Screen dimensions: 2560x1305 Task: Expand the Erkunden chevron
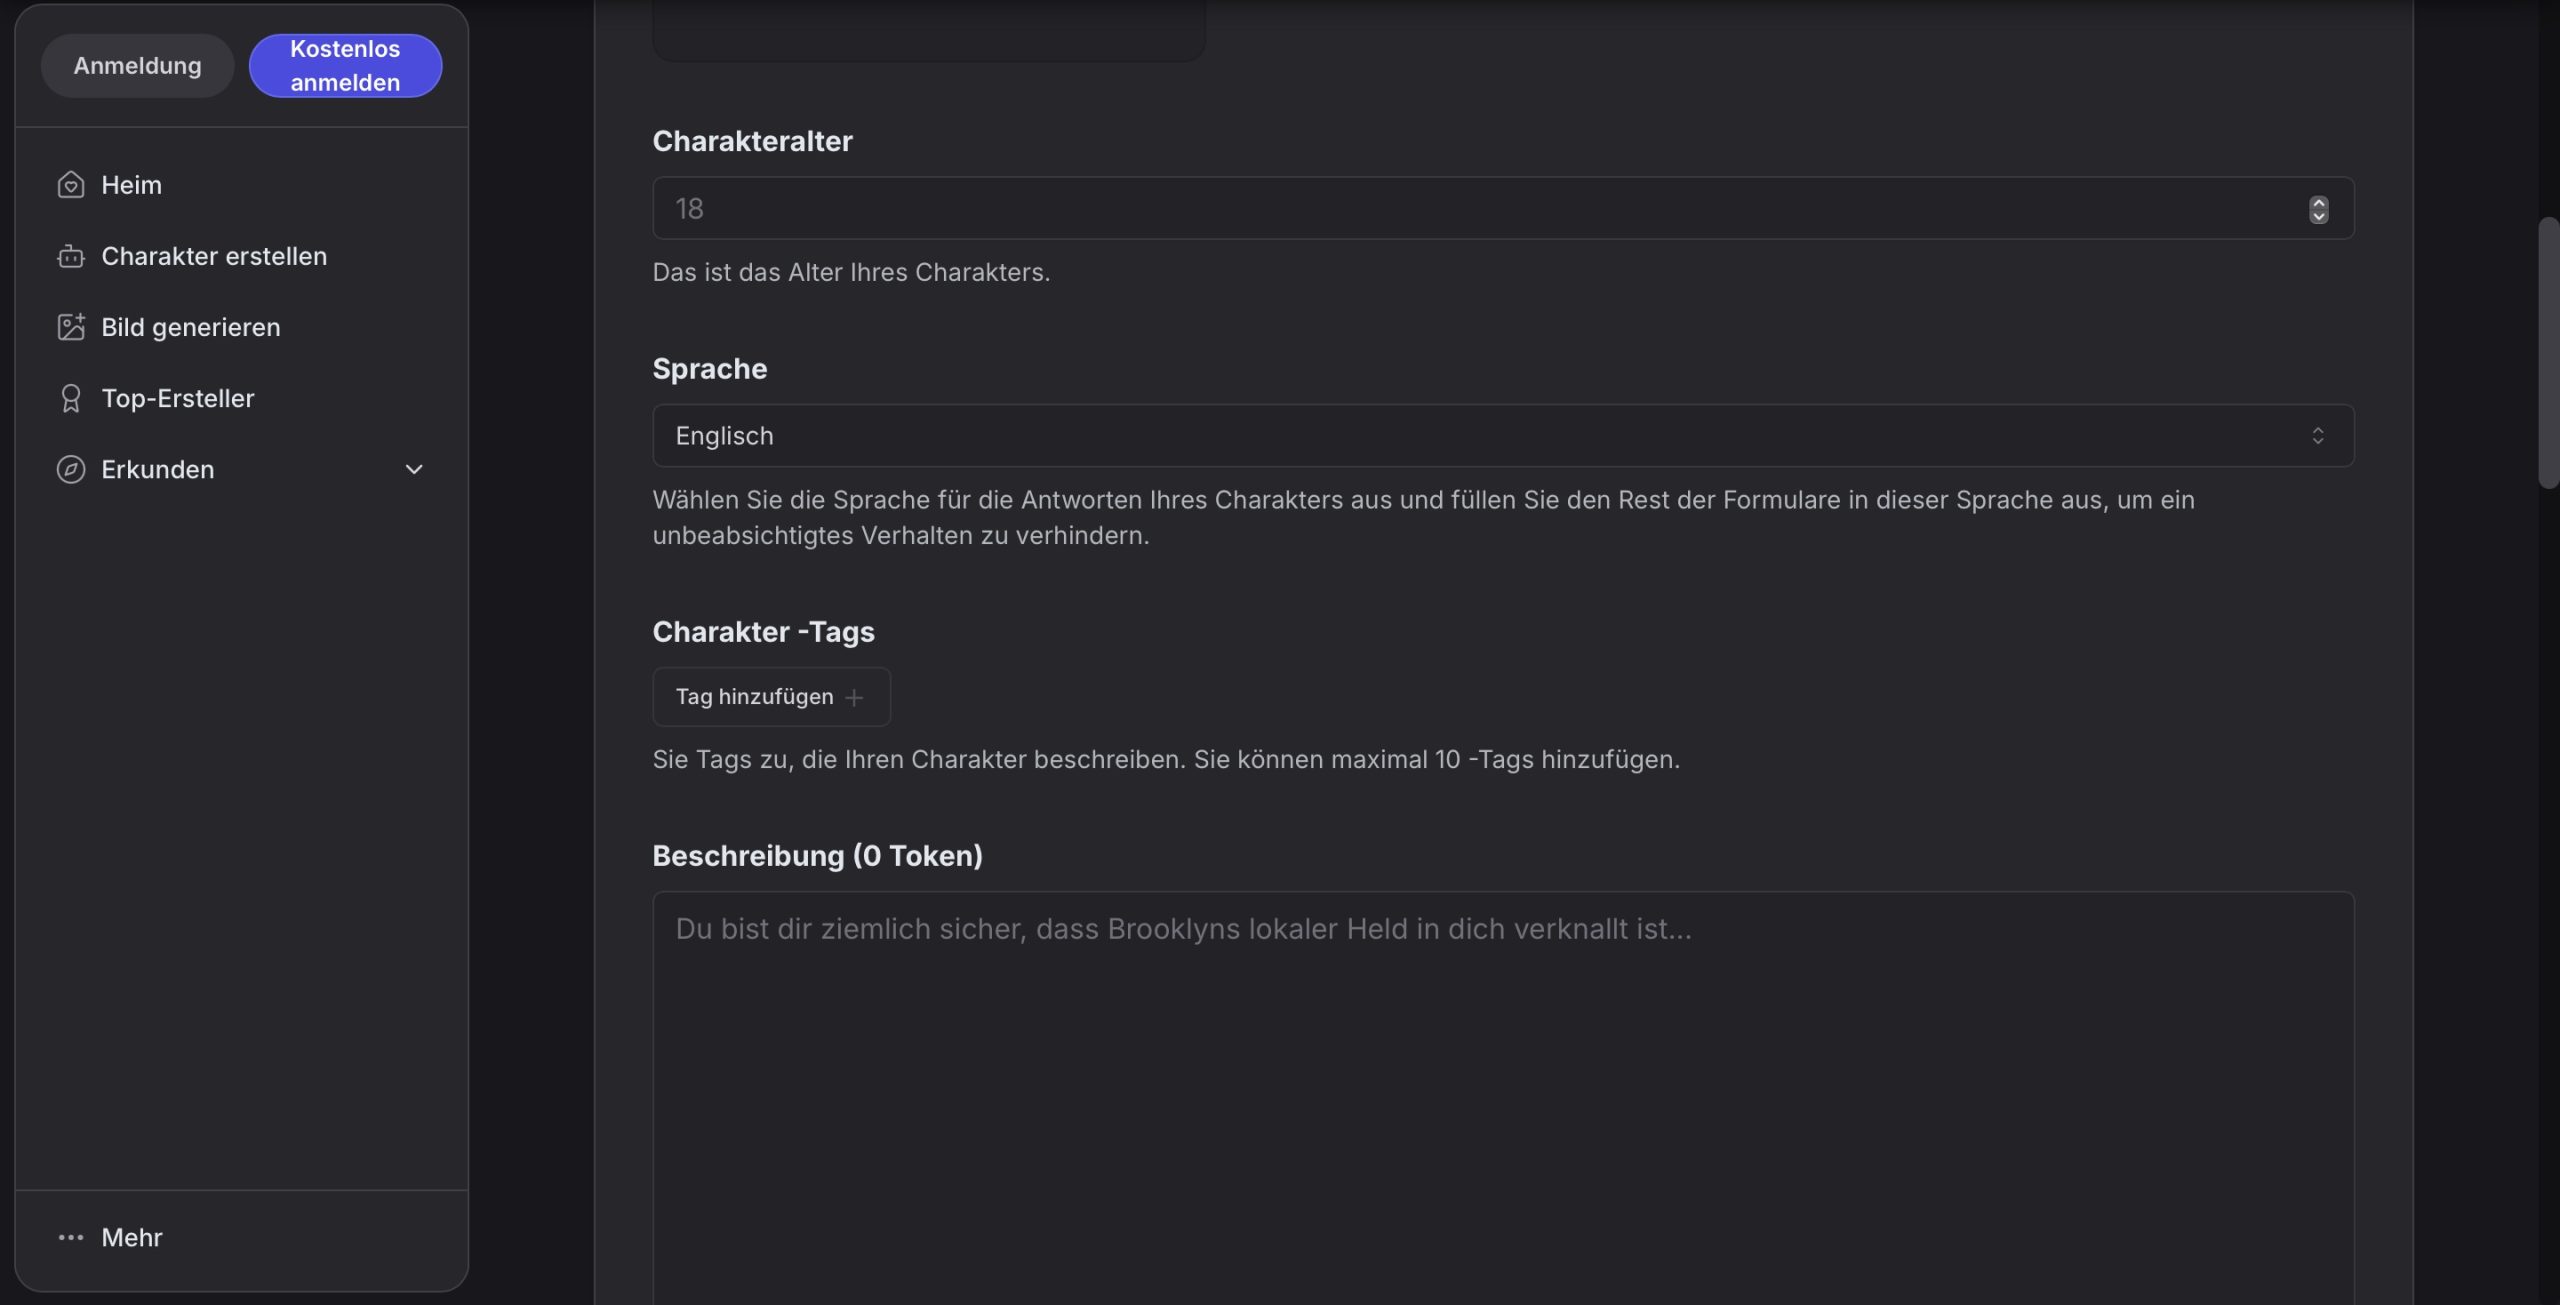click(x=414, y=469)
